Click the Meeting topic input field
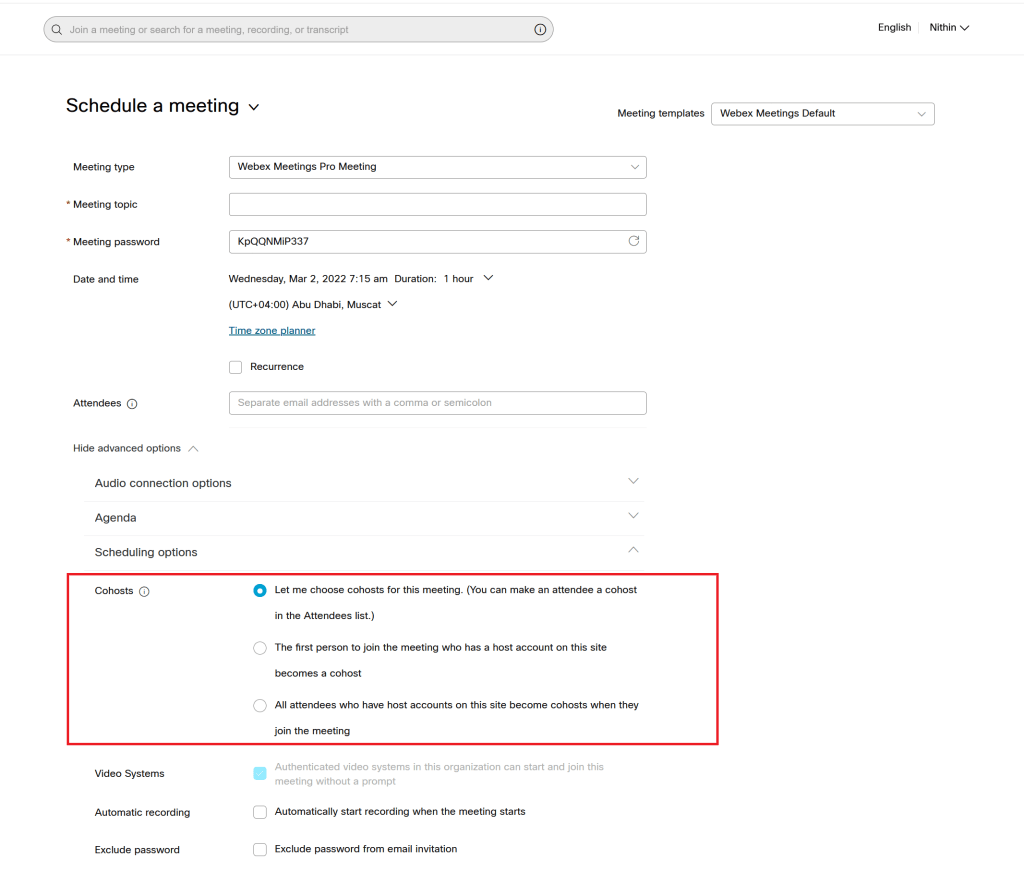Image resolution: width=1024 pixels, height=871 pixels. [437, 205]
